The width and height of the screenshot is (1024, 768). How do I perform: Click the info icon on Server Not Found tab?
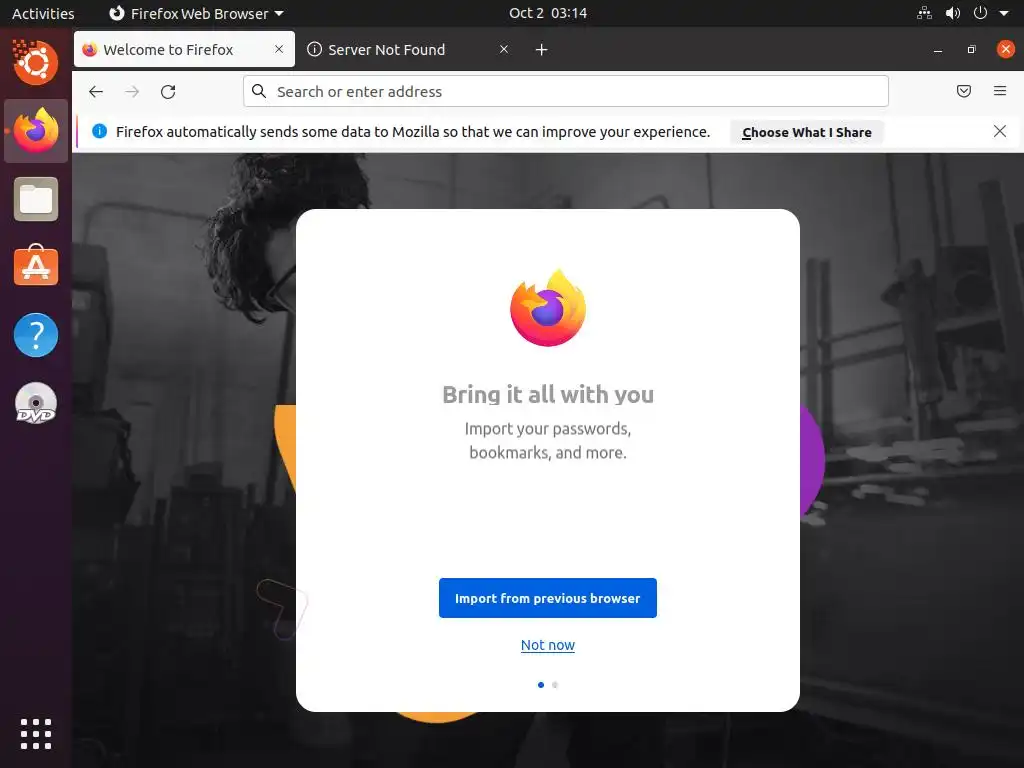coord(314,49)
